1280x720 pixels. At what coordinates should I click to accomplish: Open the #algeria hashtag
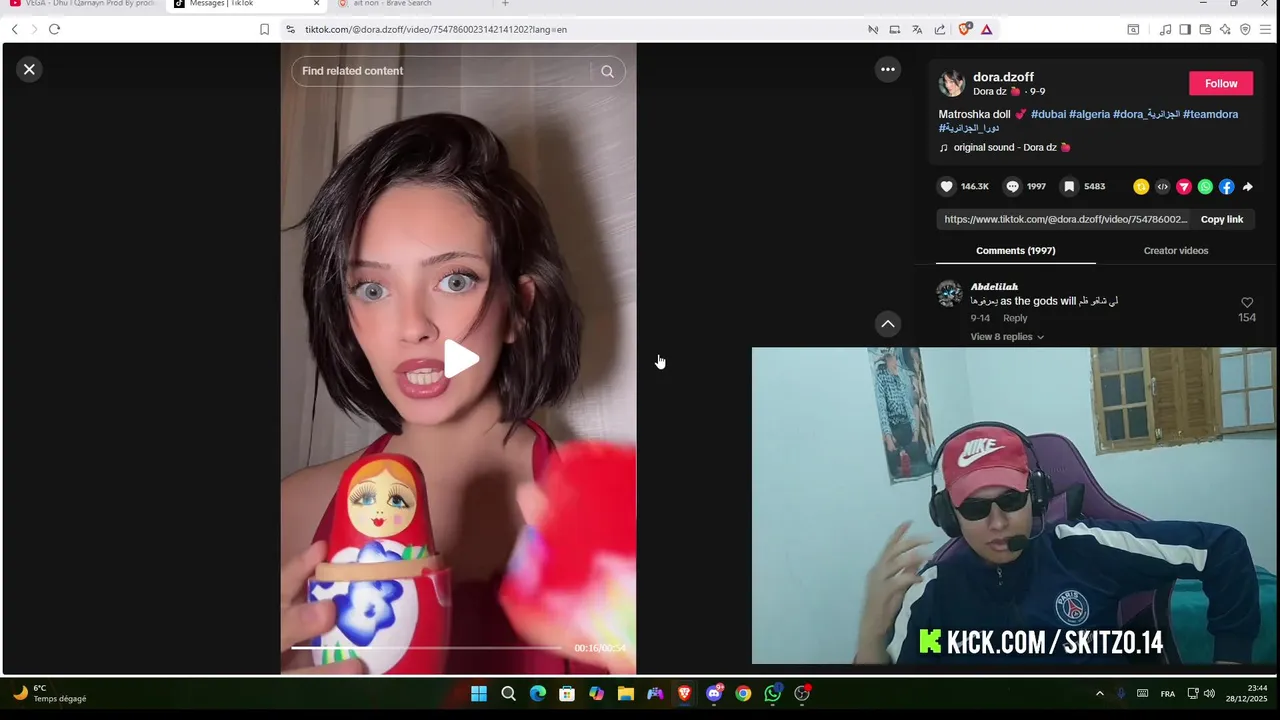[x=1089, y=114]
